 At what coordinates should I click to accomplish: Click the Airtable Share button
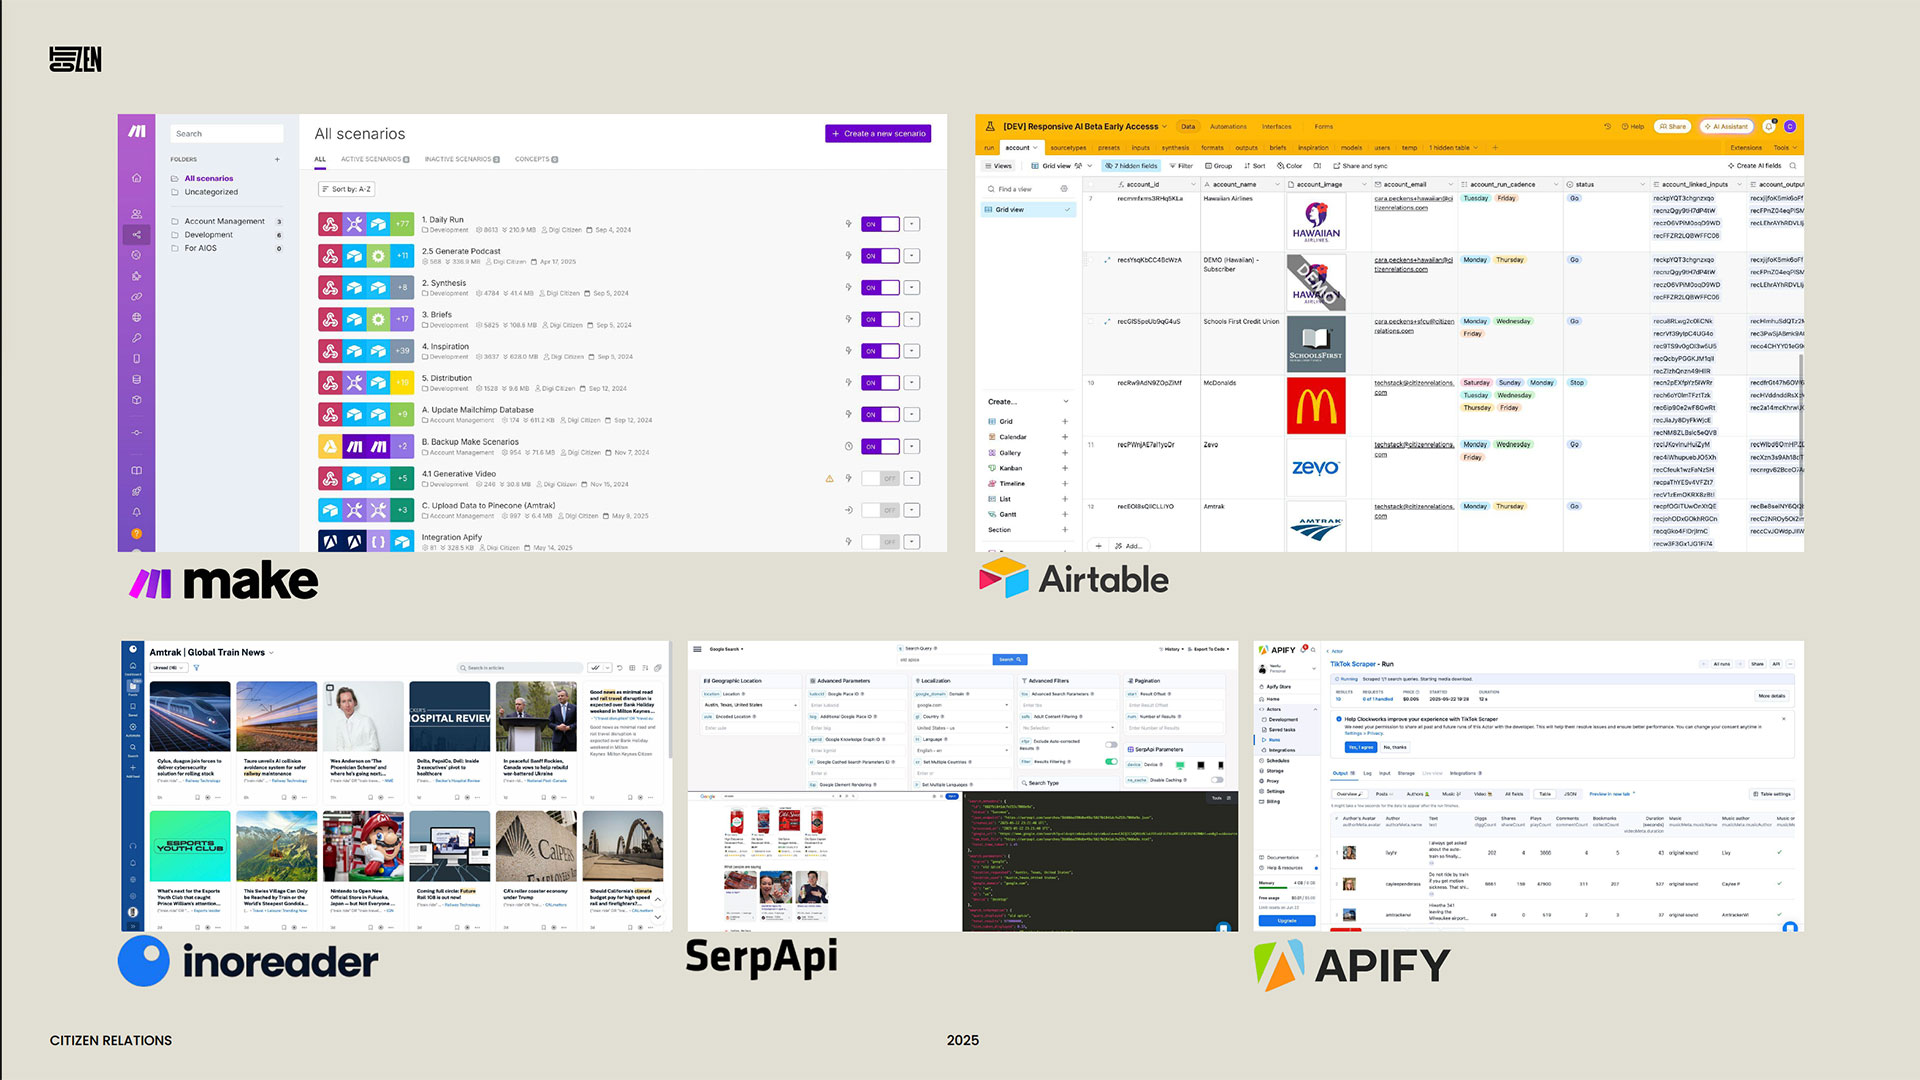click(1672, 127)
